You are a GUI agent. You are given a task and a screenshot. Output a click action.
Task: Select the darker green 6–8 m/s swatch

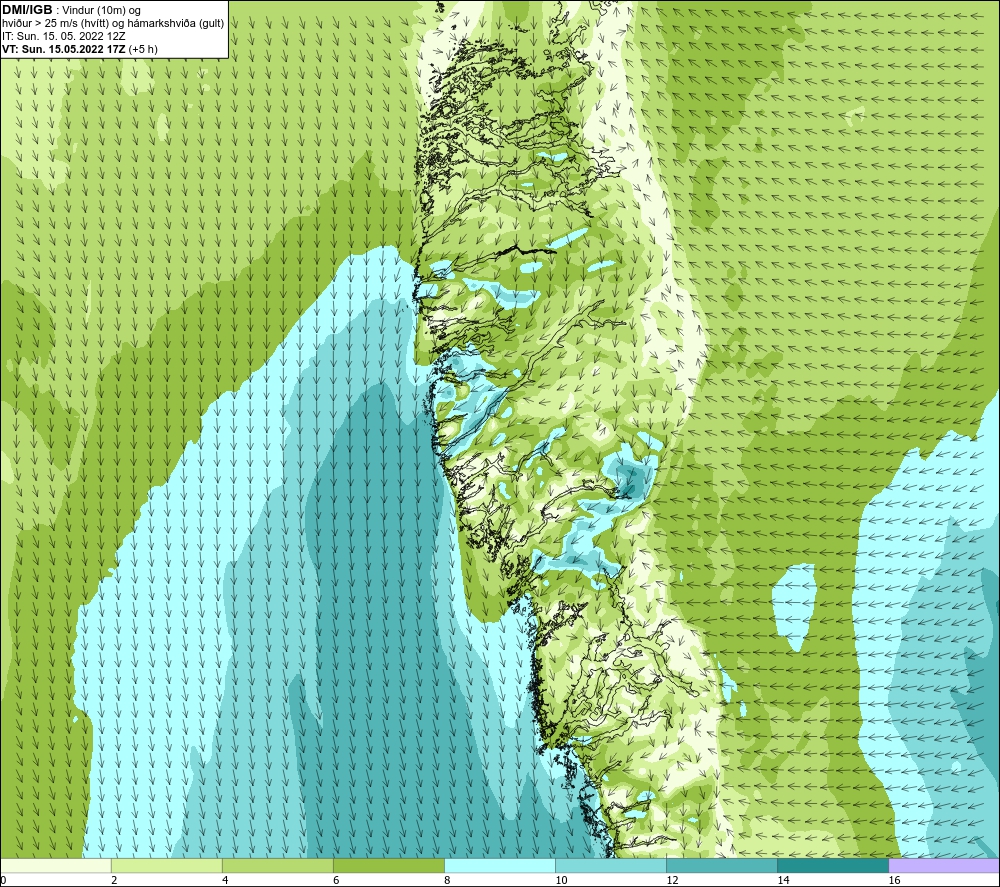click(x=388, y=865)
